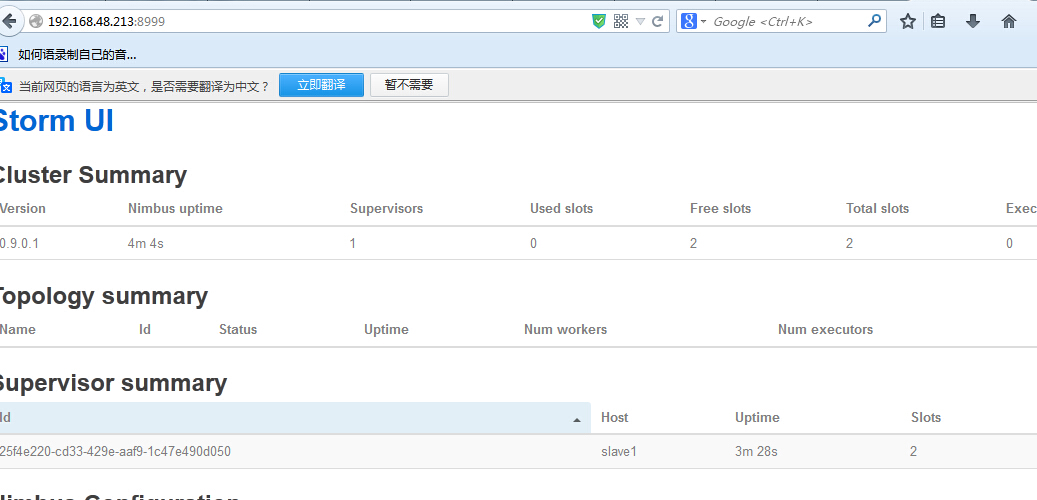This screenshot has height=500, width=1037.
Task: Click the translate bar icon
Action: point(5,85)
